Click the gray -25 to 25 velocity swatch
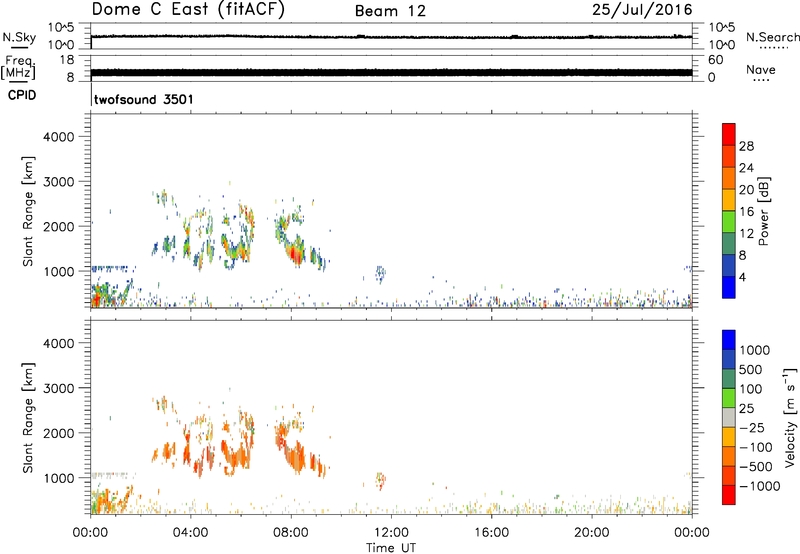The image size is (800, 554). pyautogui.click(x=729, y=417)
